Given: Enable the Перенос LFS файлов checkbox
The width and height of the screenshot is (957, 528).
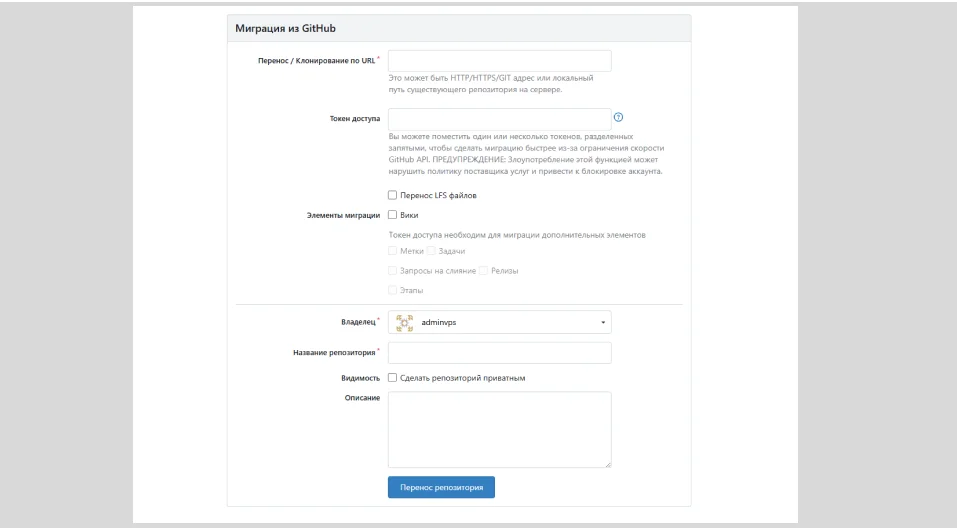Looking at the screenshot, I should click(x=392, y=195).
